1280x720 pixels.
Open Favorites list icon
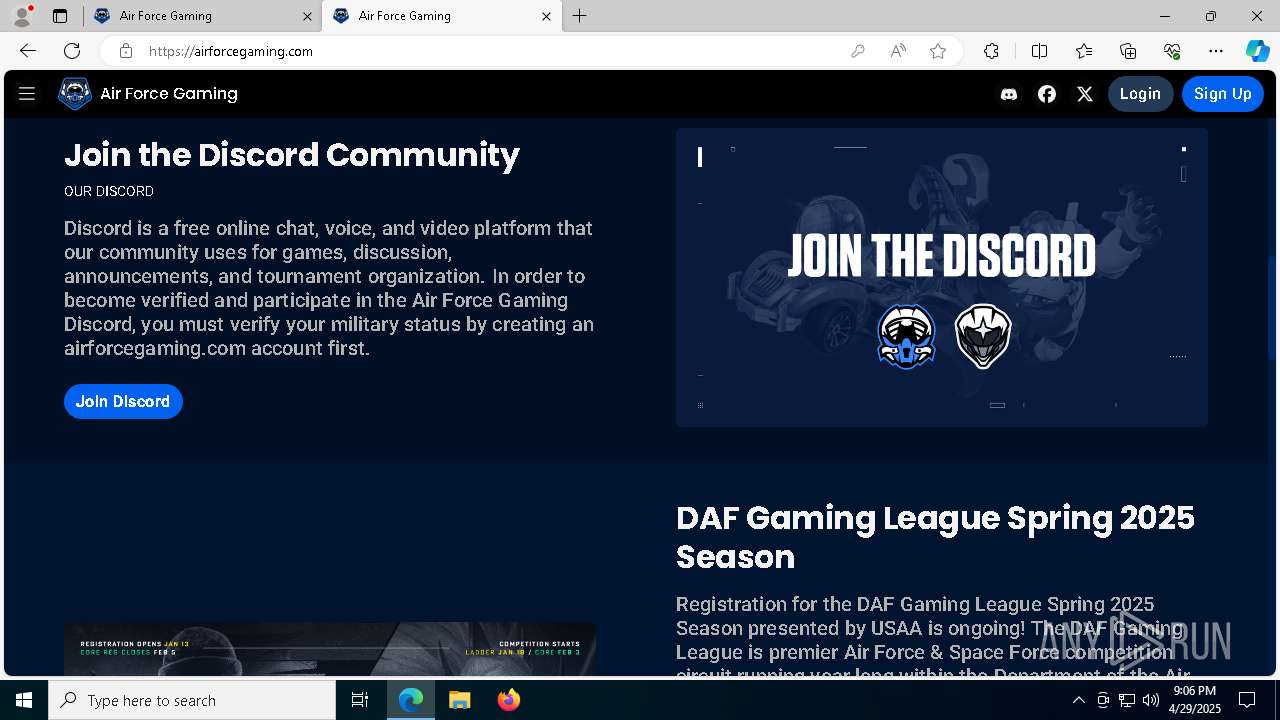tap(1084, 51)
